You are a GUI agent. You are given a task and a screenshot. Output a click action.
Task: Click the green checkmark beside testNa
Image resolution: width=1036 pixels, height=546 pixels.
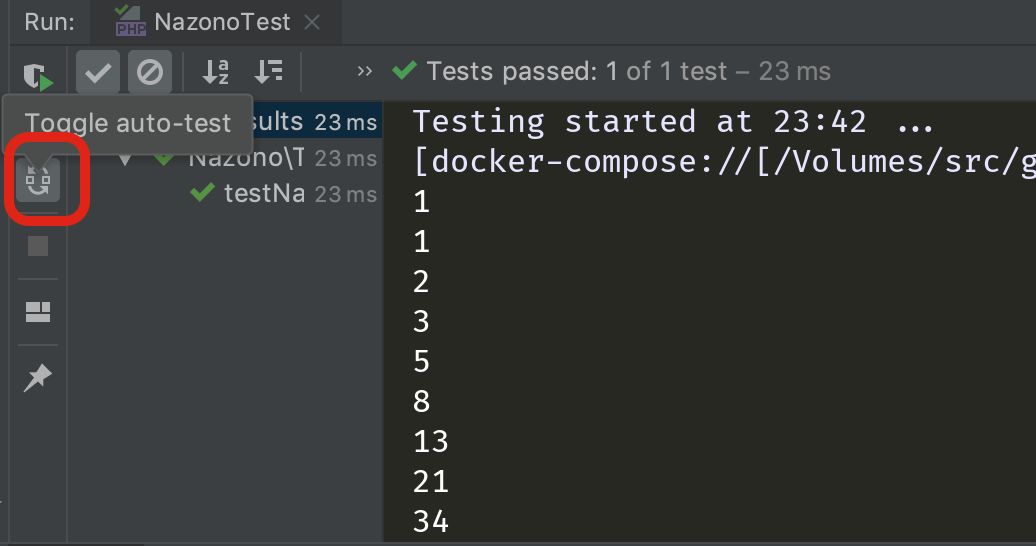click(204, 193)
